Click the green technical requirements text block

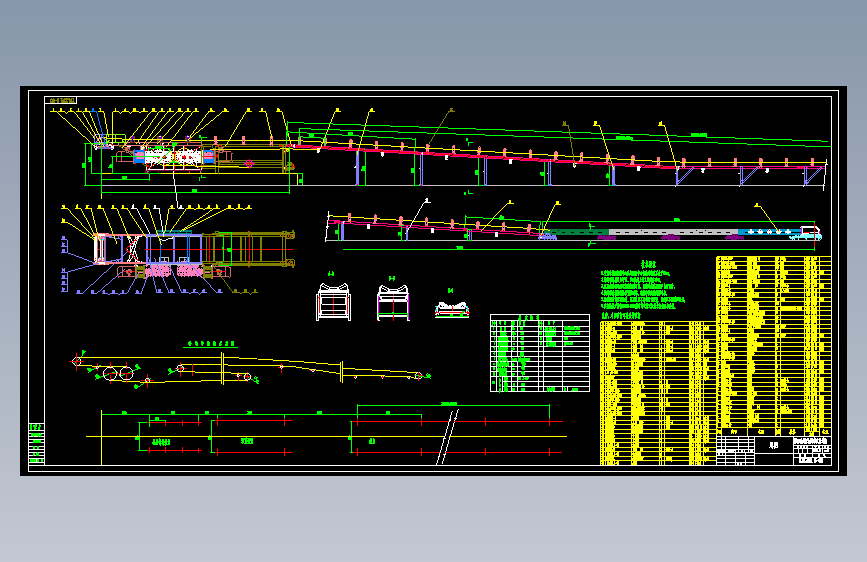[x=643, y=291]
